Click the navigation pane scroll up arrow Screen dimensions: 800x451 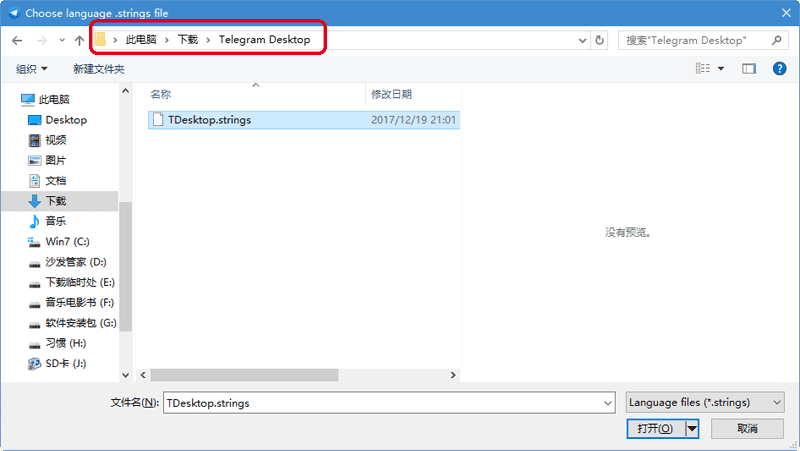tap(126, 91)
